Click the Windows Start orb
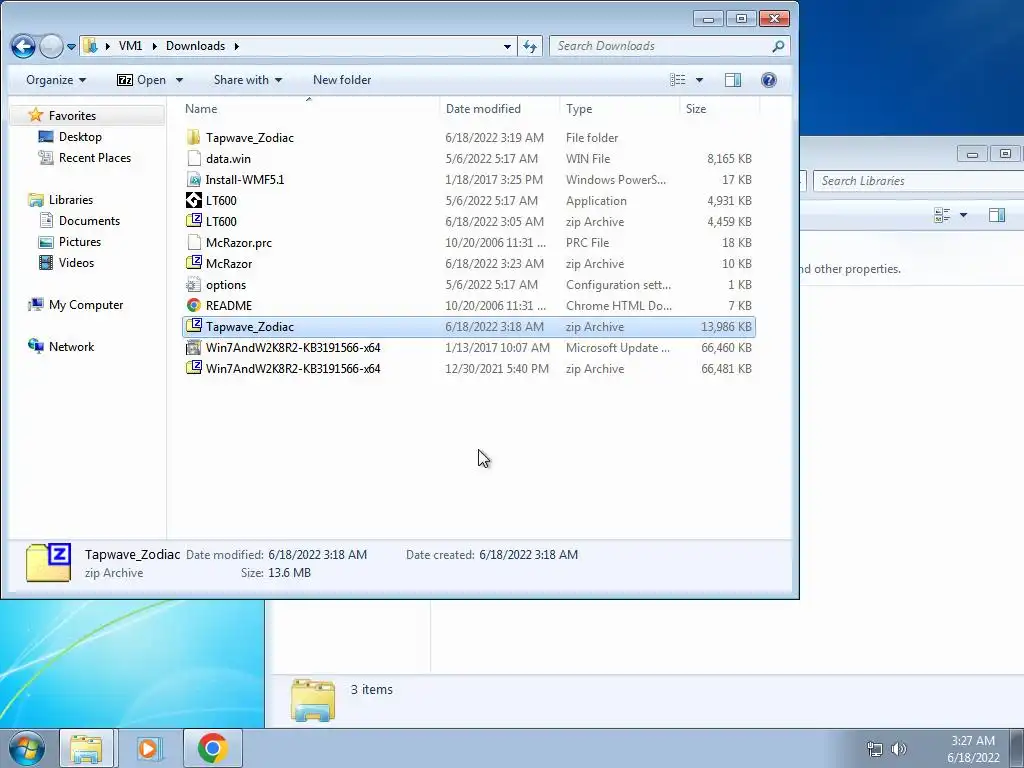Viewport: 1024px width, 768px height. pos(27,748)
